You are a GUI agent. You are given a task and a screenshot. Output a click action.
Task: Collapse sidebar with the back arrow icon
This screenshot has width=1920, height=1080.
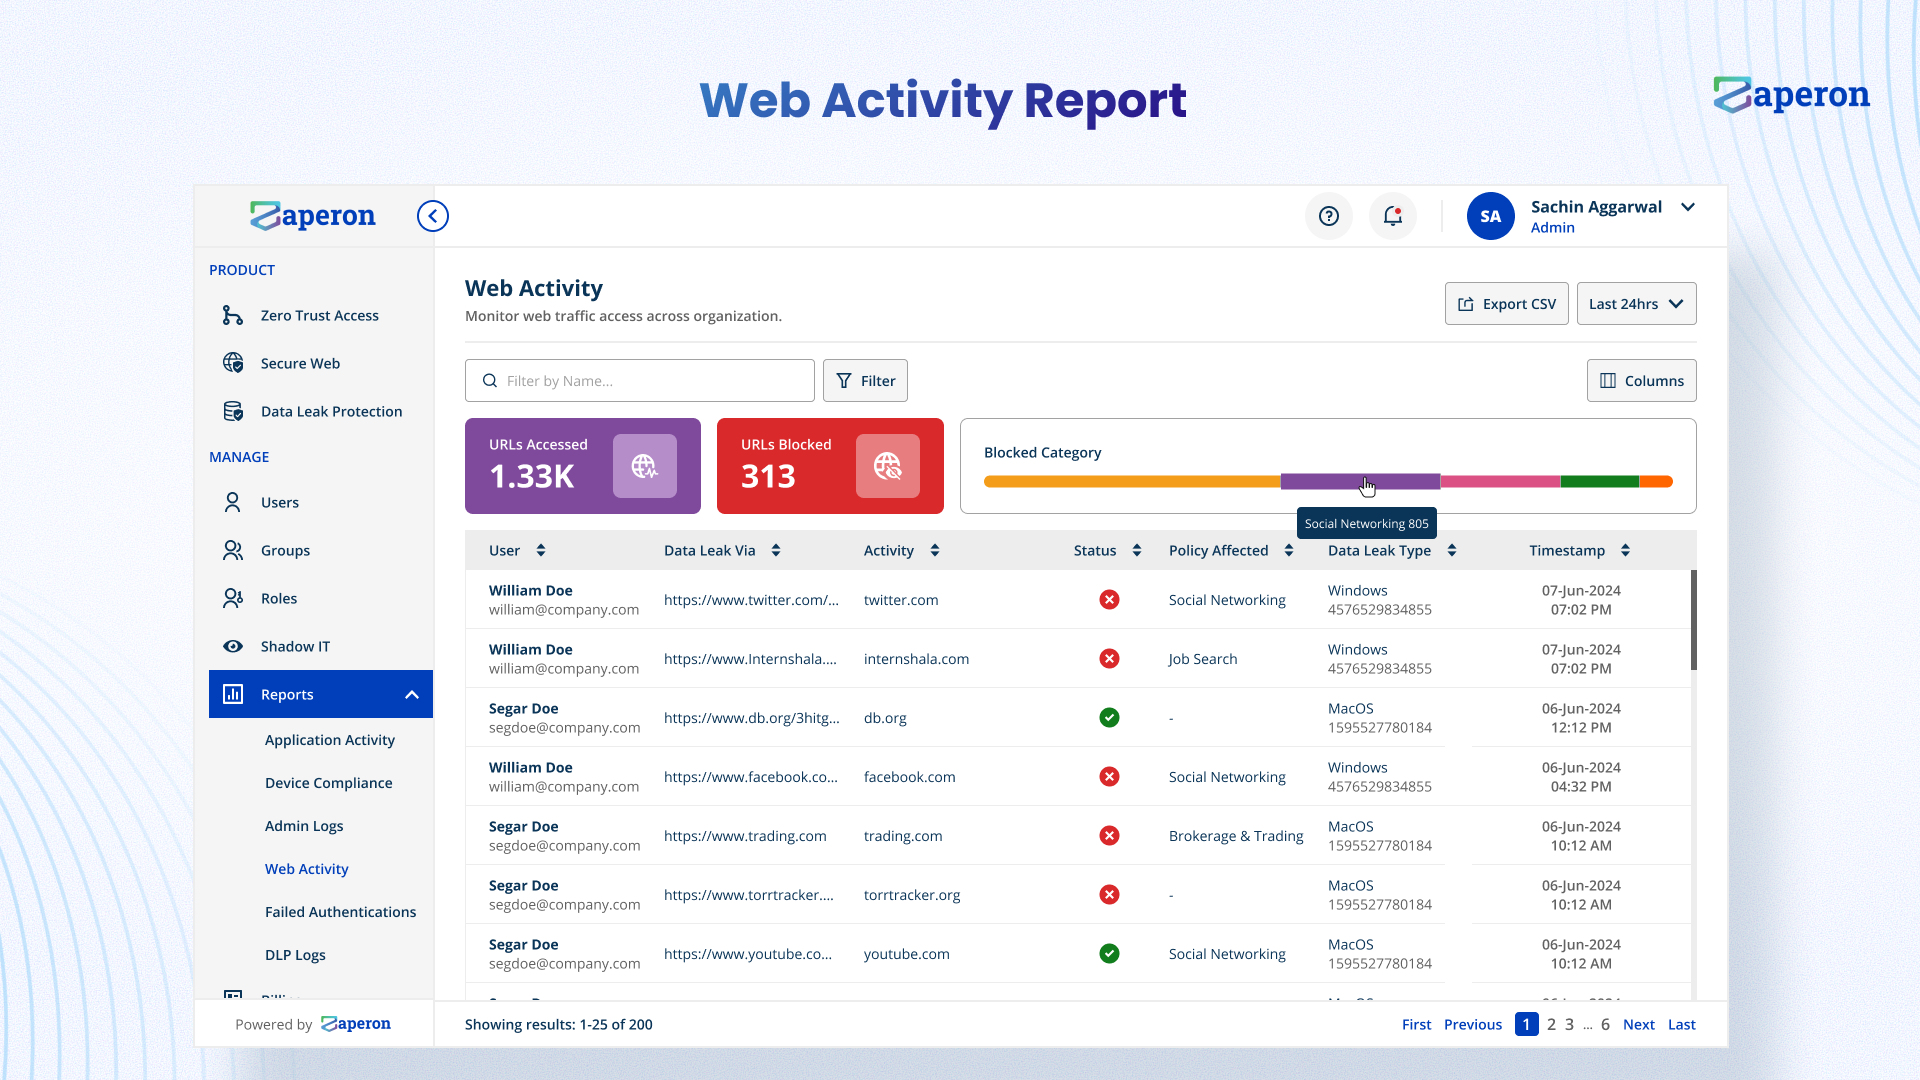point(432,216)
